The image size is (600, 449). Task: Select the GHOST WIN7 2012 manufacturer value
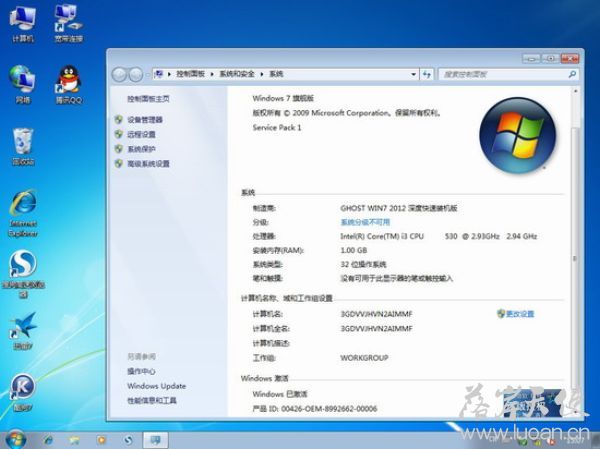pyautogui.click(x=399, y=208)
